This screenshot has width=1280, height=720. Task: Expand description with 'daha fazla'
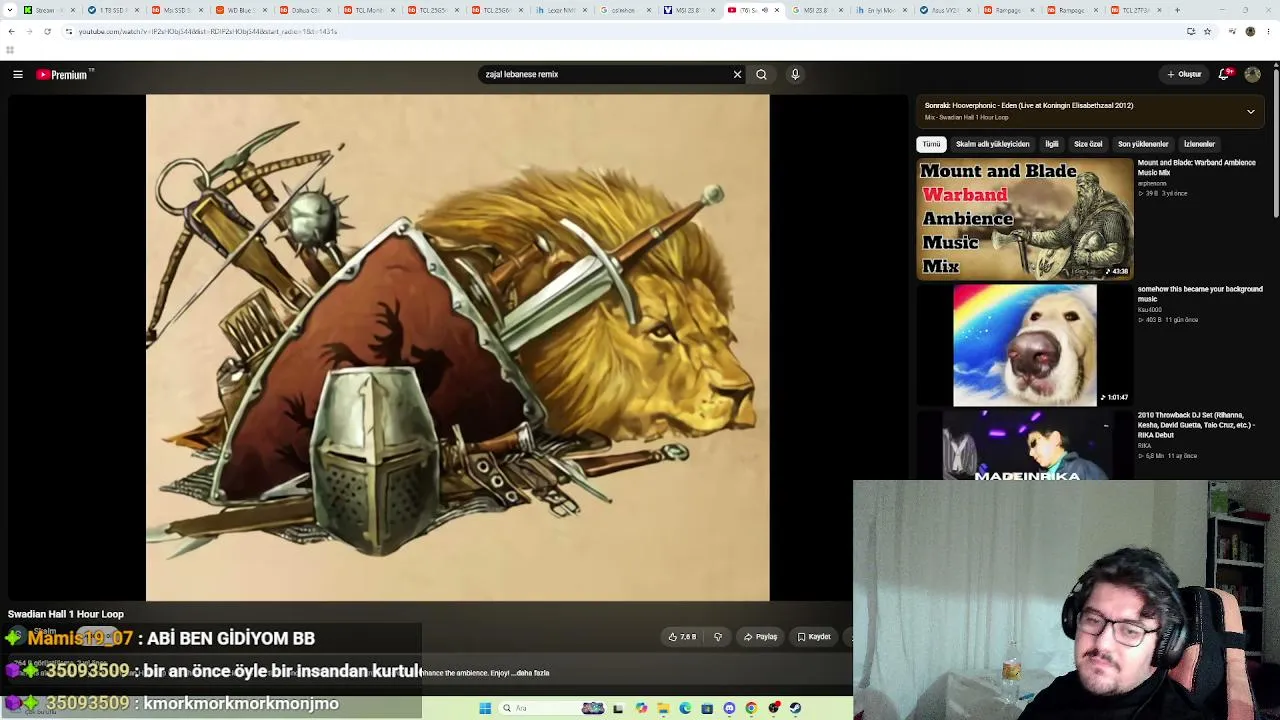click(x=532, y=673)
